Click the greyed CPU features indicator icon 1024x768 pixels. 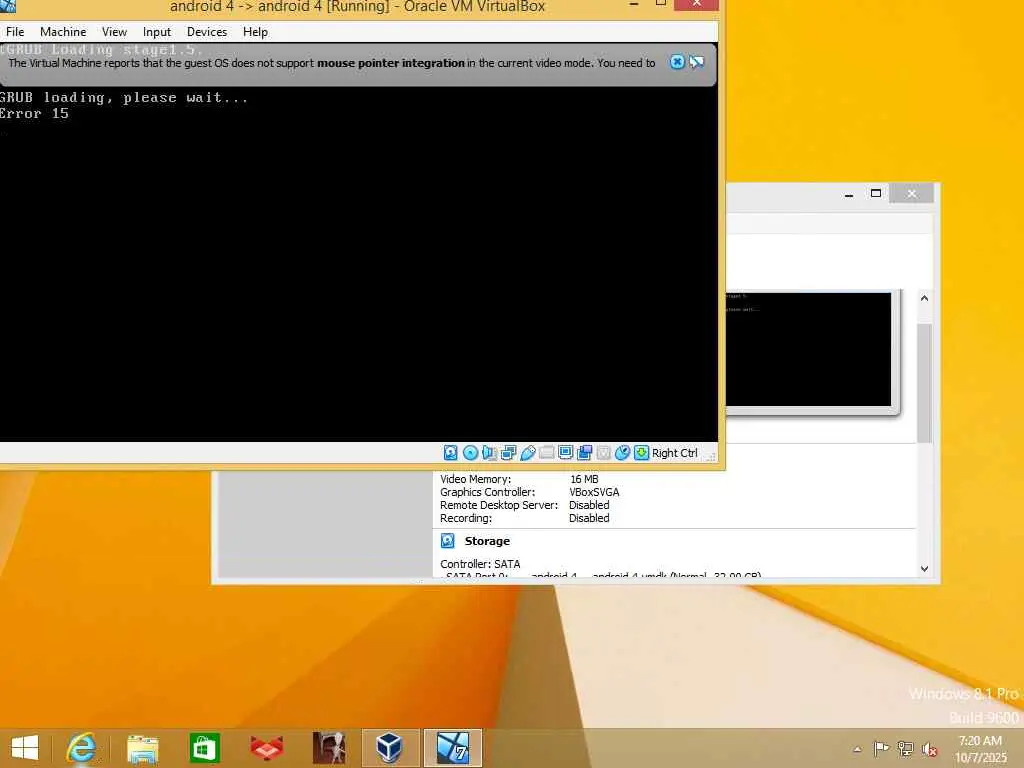tap(604, 453)
